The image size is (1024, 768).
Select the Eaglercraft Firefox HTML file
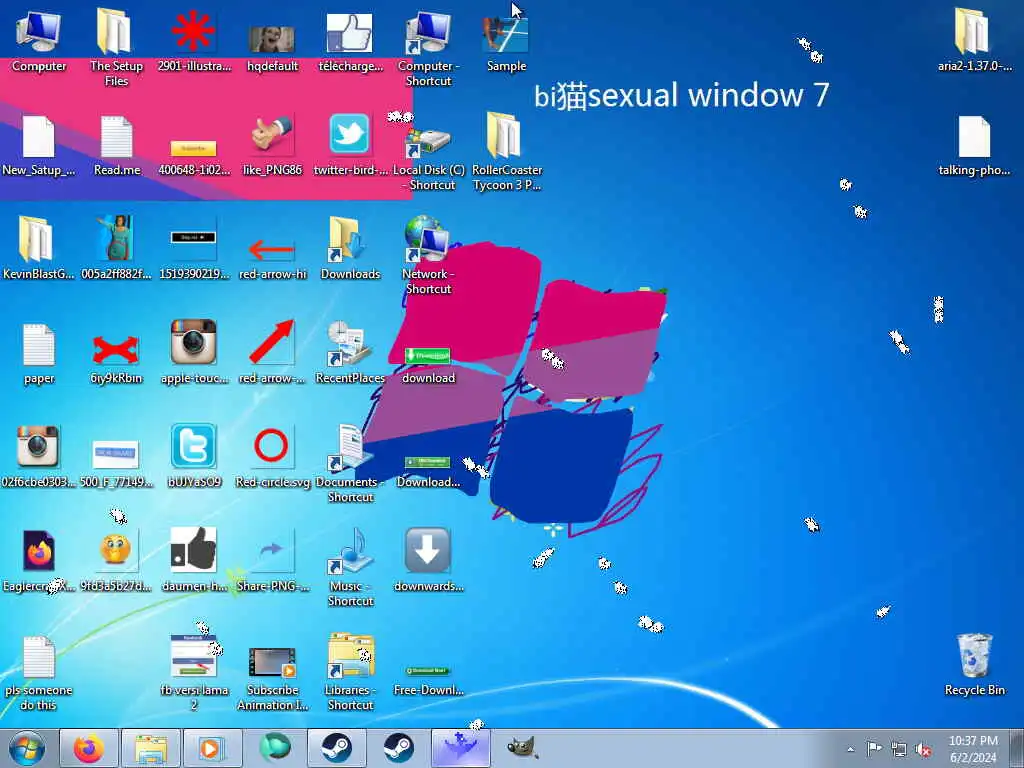pyautogui.click(x=38, y=560)
